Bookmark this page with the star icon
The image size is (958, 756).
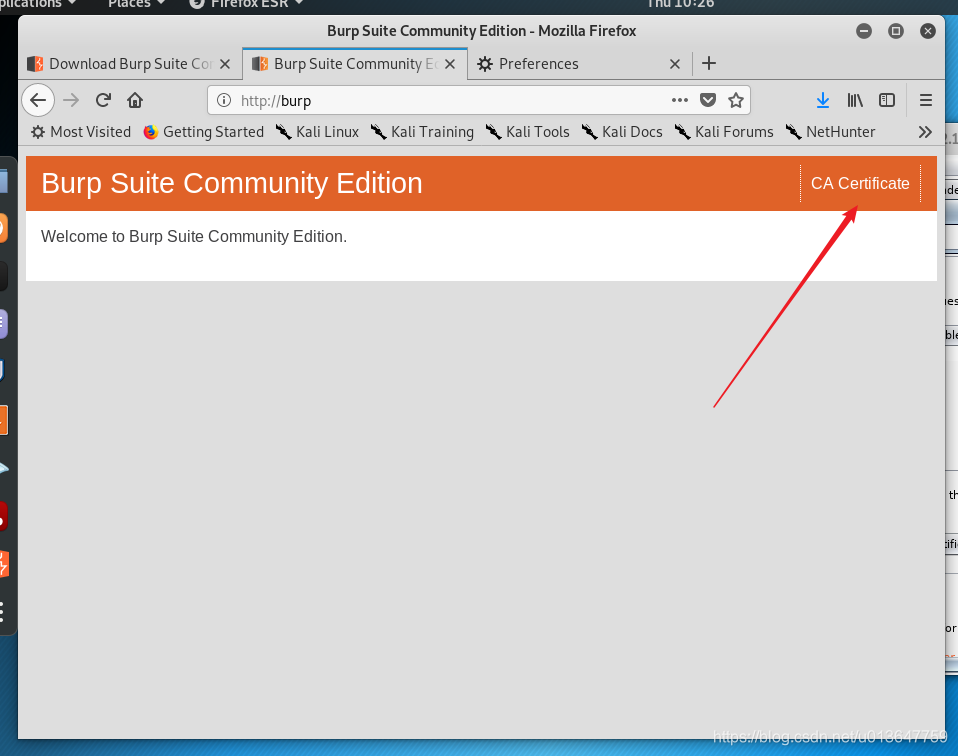[x=736, y=100]
